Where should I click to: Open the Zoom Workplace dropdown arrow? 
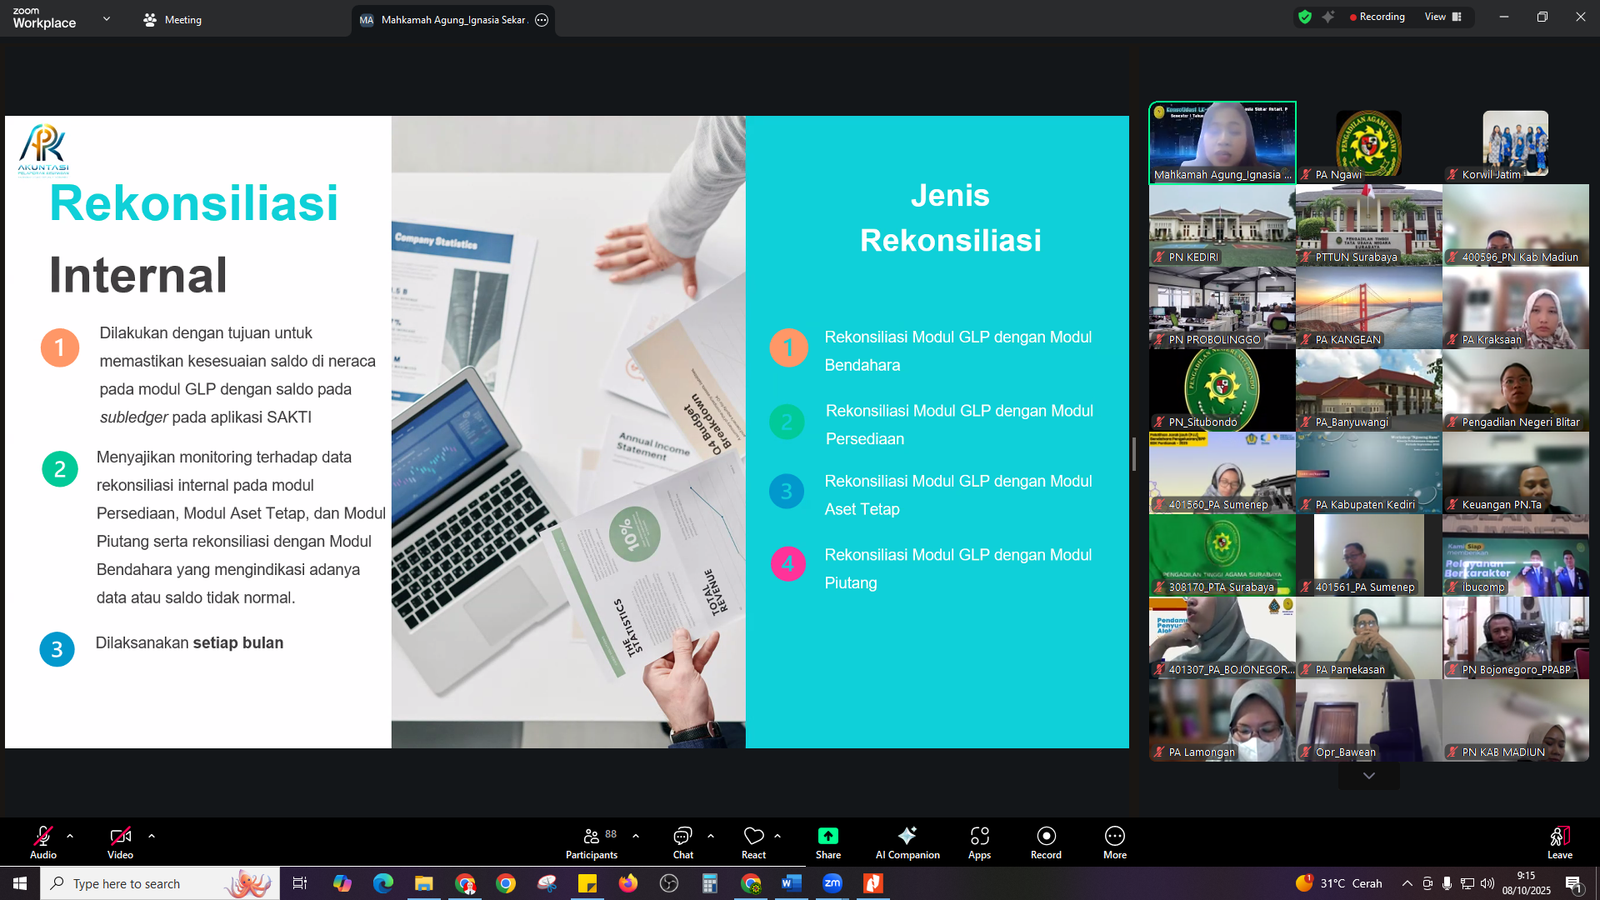[107, 19]
